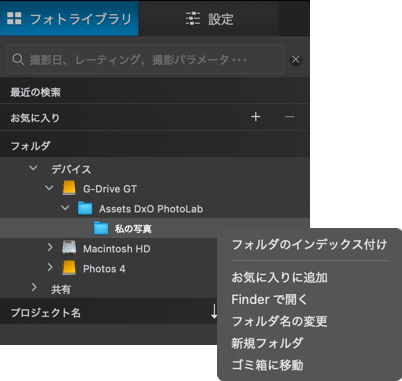Select the 私の写真 folder label
Image resolution: width=402 pixels, height=381 pixels.
coord(133,229)
